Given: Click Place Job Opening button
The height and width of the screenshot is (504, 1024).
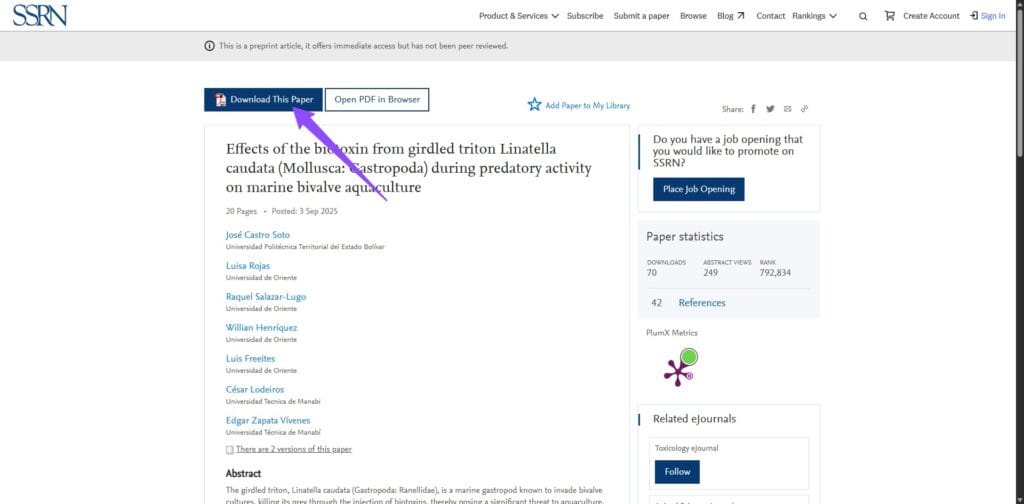Looking at the screenshot, I should click(x=699, y=189).
